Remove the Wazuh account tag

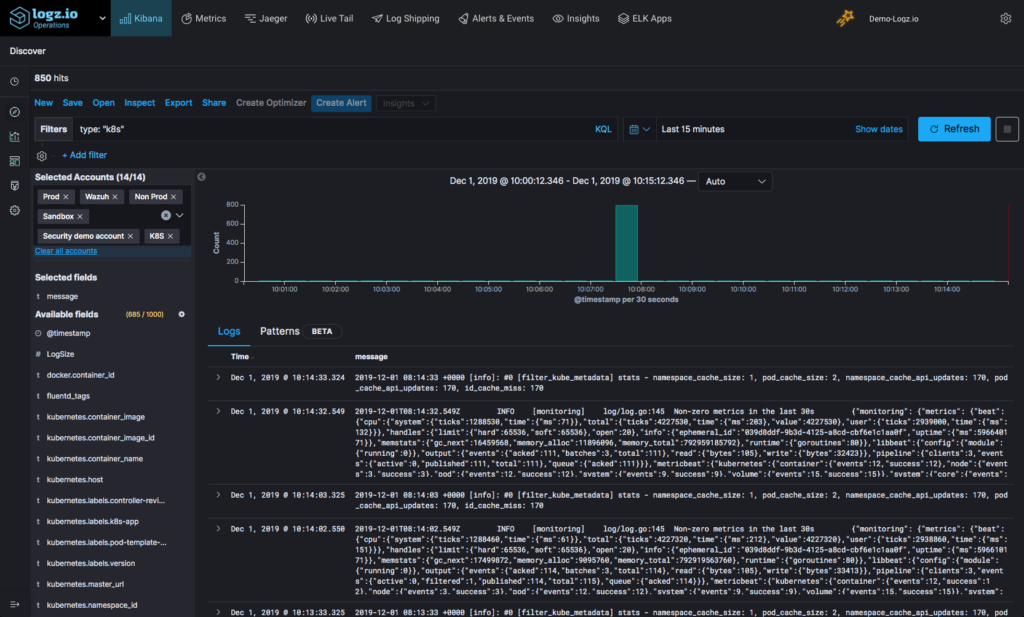click(115, 197)
